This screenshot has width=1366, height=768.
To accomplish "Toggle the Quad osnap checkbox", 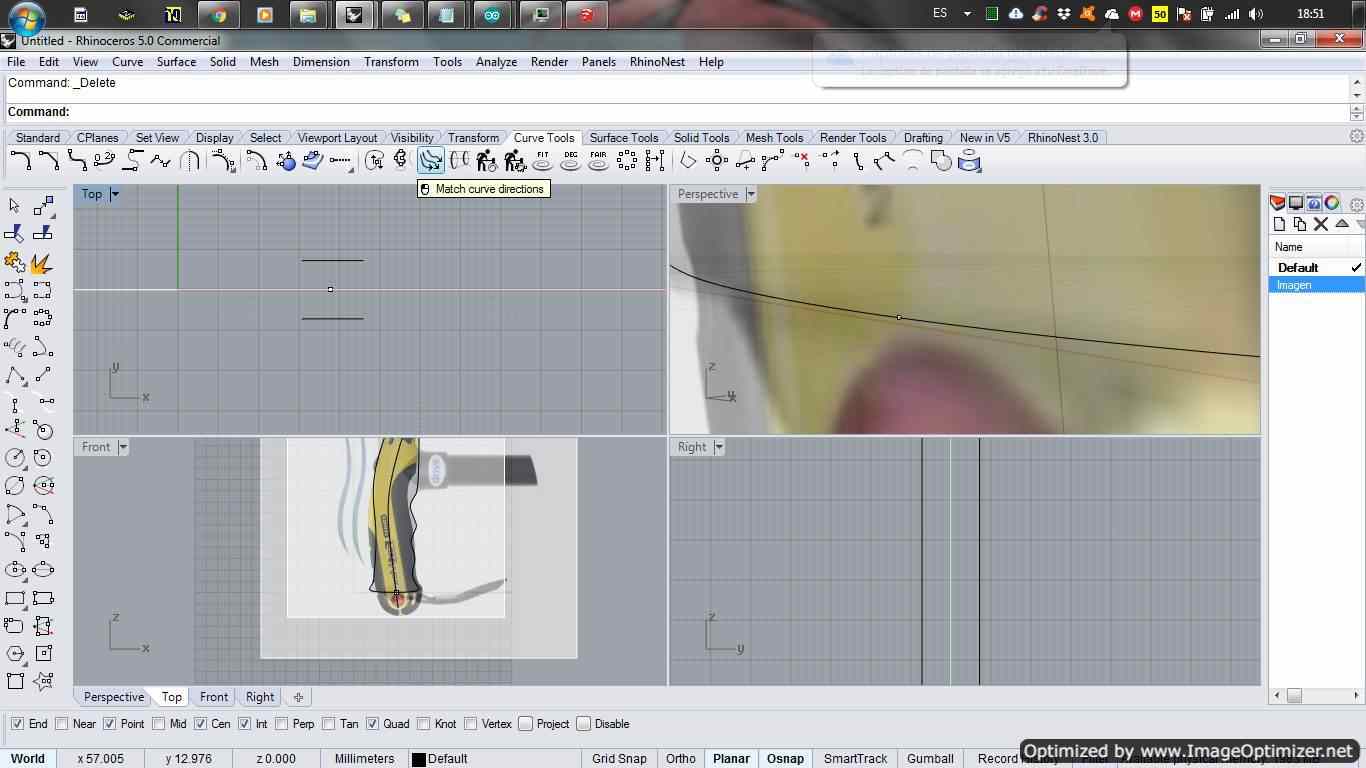I will click(372, 724).
